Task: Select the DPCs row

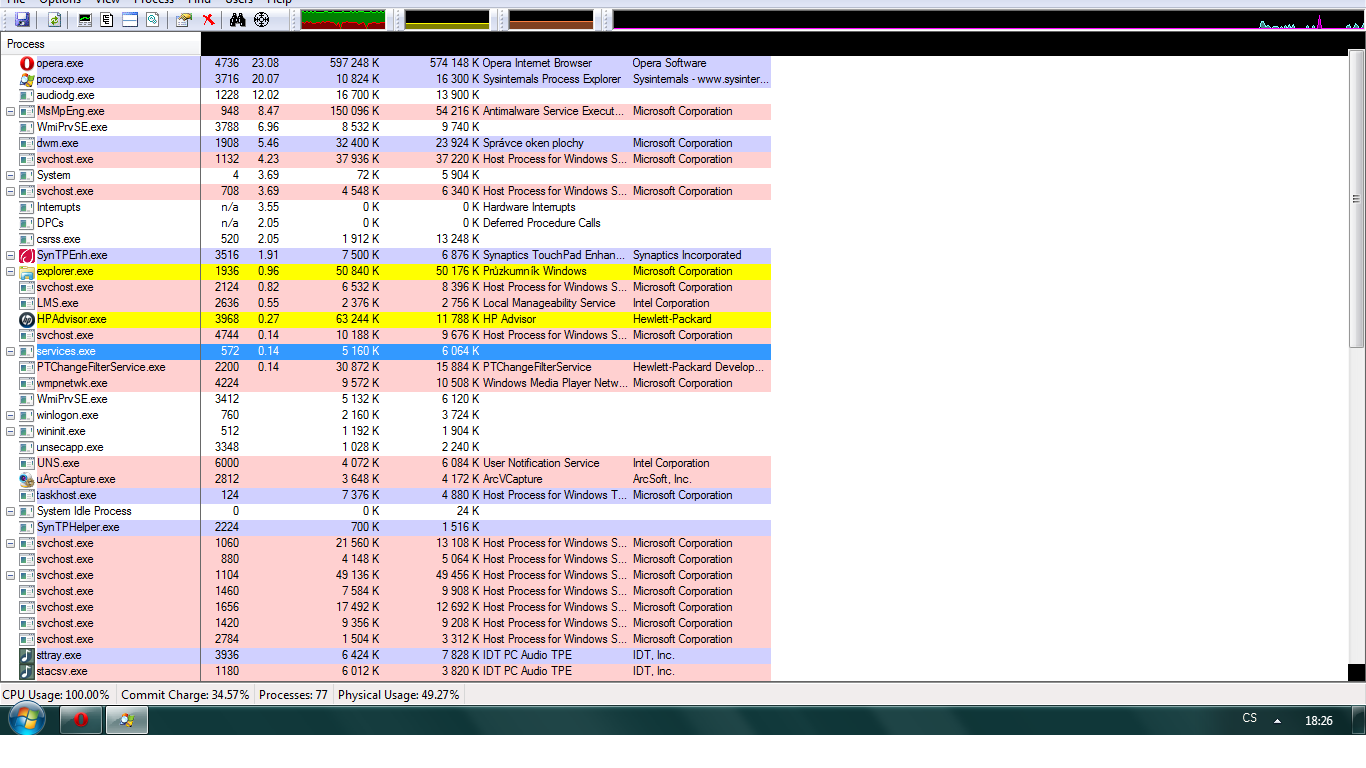Action: pos(386,223)
